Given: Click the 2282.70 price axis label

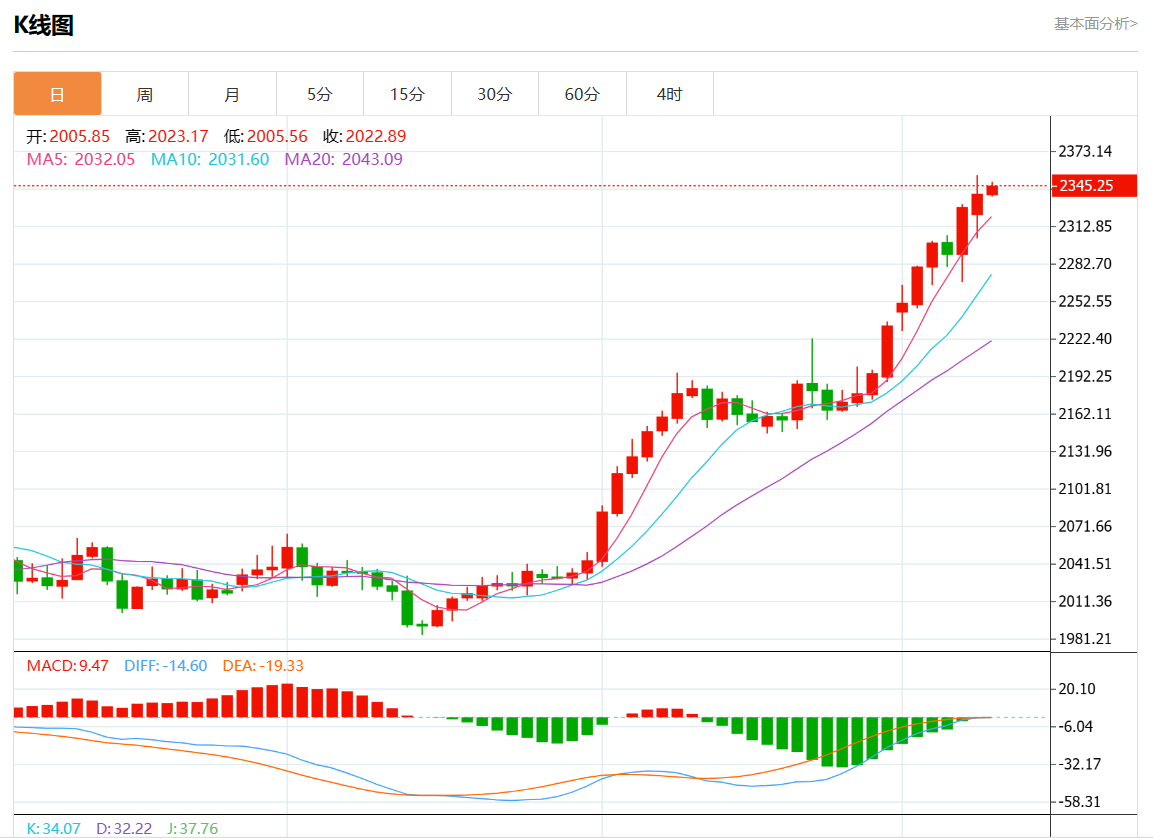Looking at the screenshot, I should (1085, 264).
